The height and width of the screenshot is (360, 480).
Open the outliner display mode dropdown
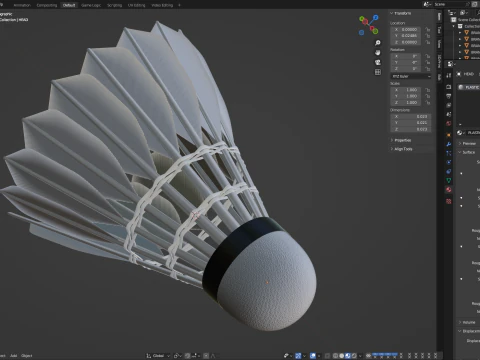coord(452,13)
